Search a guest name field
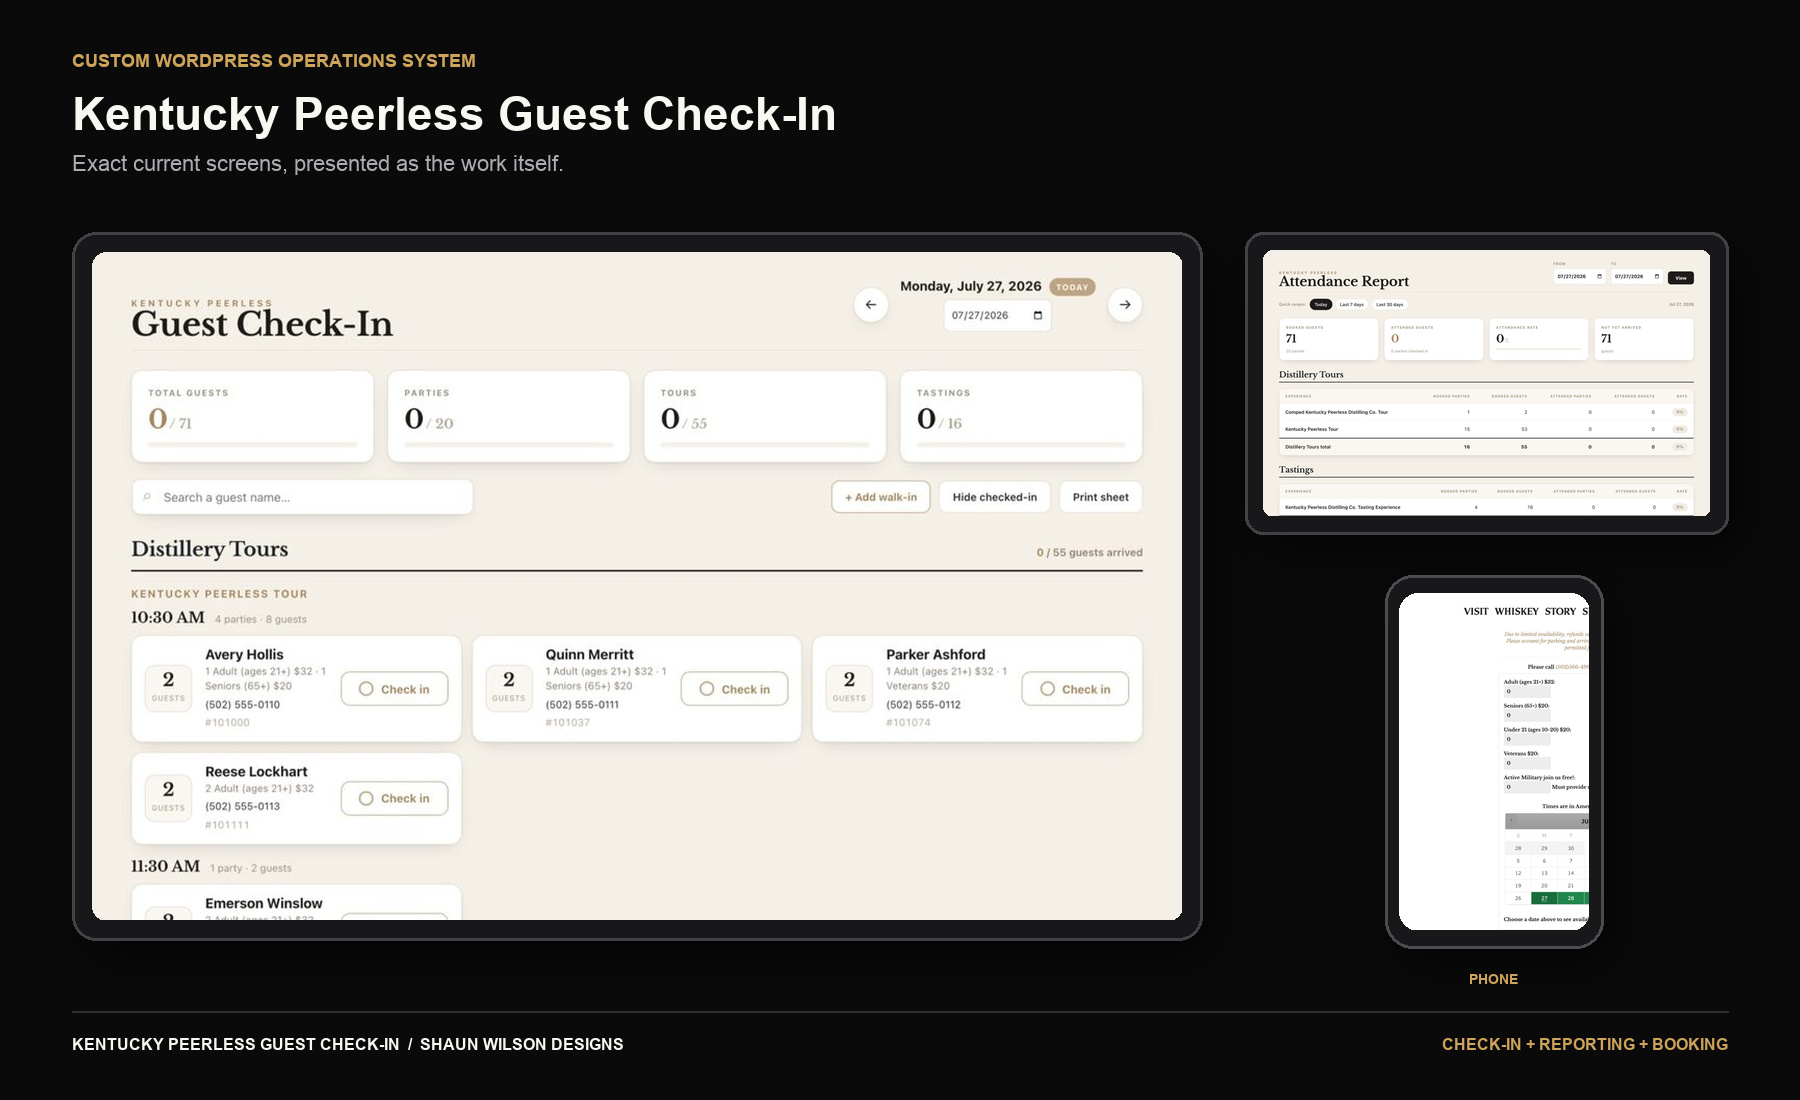The image size is (1800, 1100). tap(302, 497)
